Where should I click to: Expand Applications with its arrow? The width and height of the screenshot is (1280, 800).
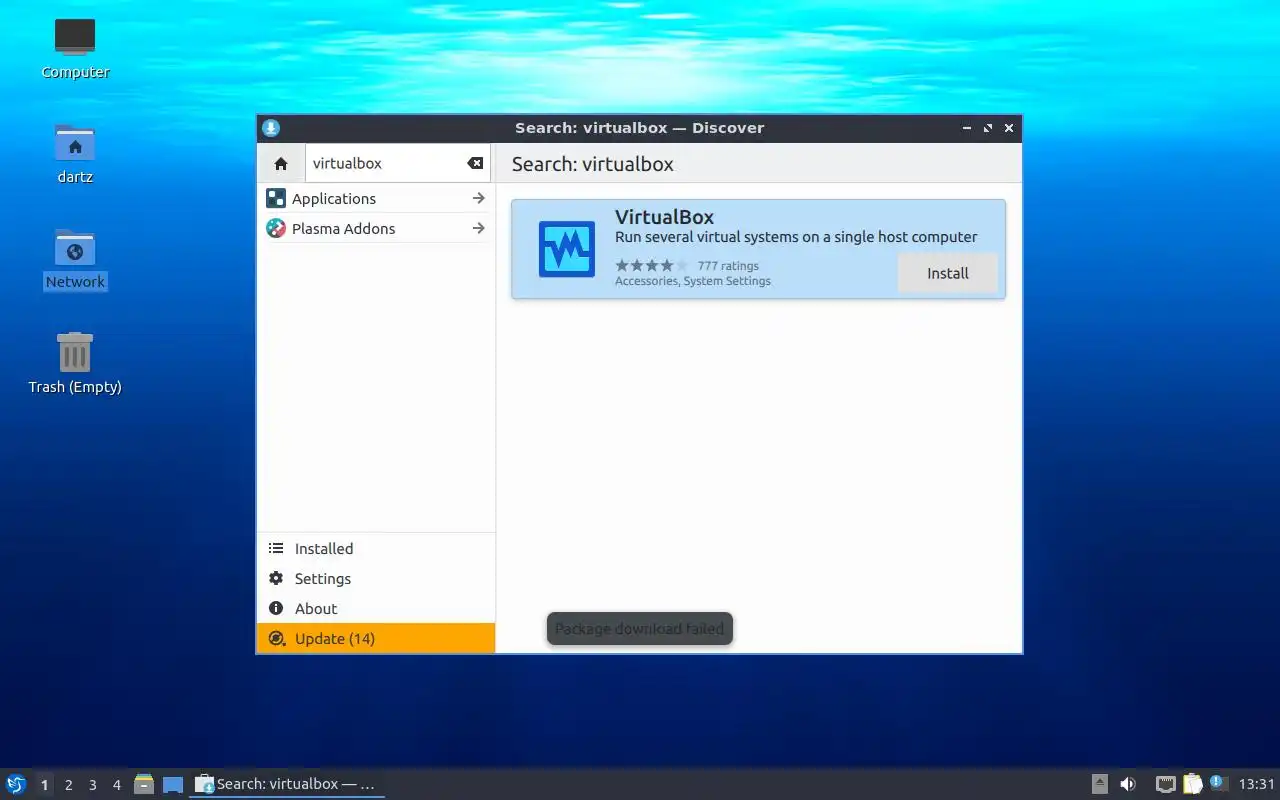coord(479,199)
